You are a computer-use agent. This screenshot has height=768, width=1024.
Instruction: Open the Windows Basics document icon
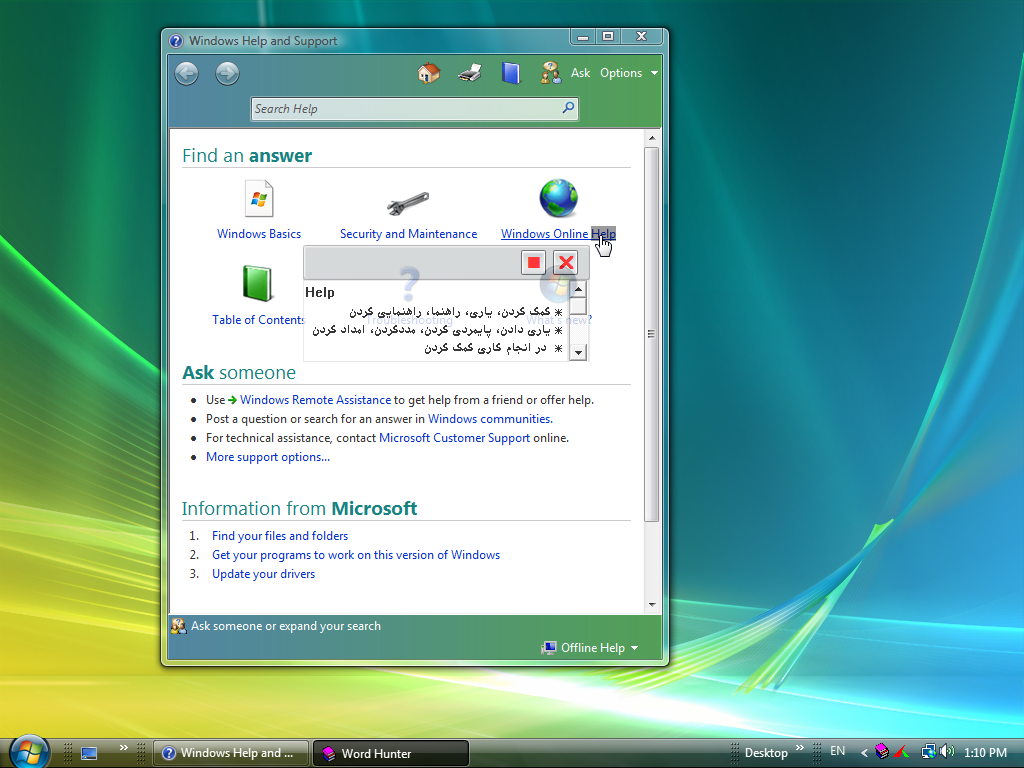coord(259,199)
